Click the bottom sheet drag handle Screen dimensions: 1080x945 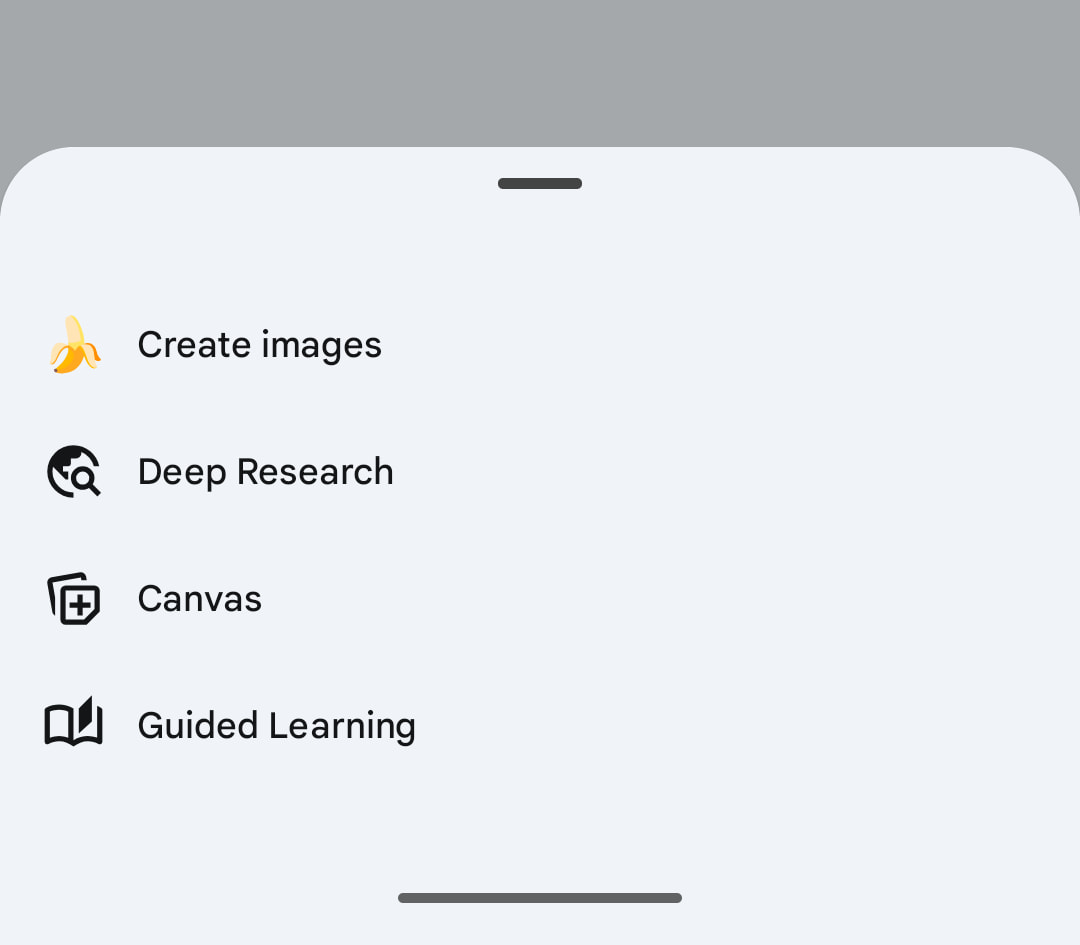click(x=540, y=183)
